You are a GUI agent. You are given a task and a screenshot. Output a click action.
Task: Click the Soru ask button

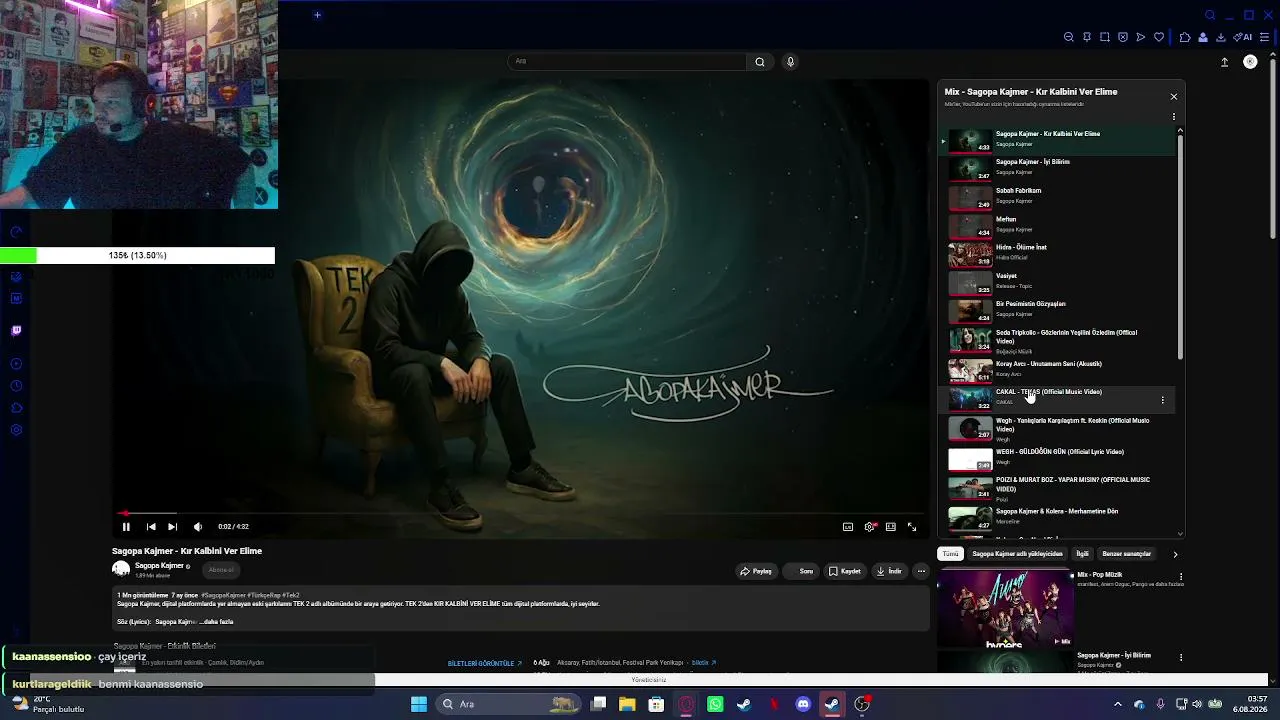tap(801, 572)
